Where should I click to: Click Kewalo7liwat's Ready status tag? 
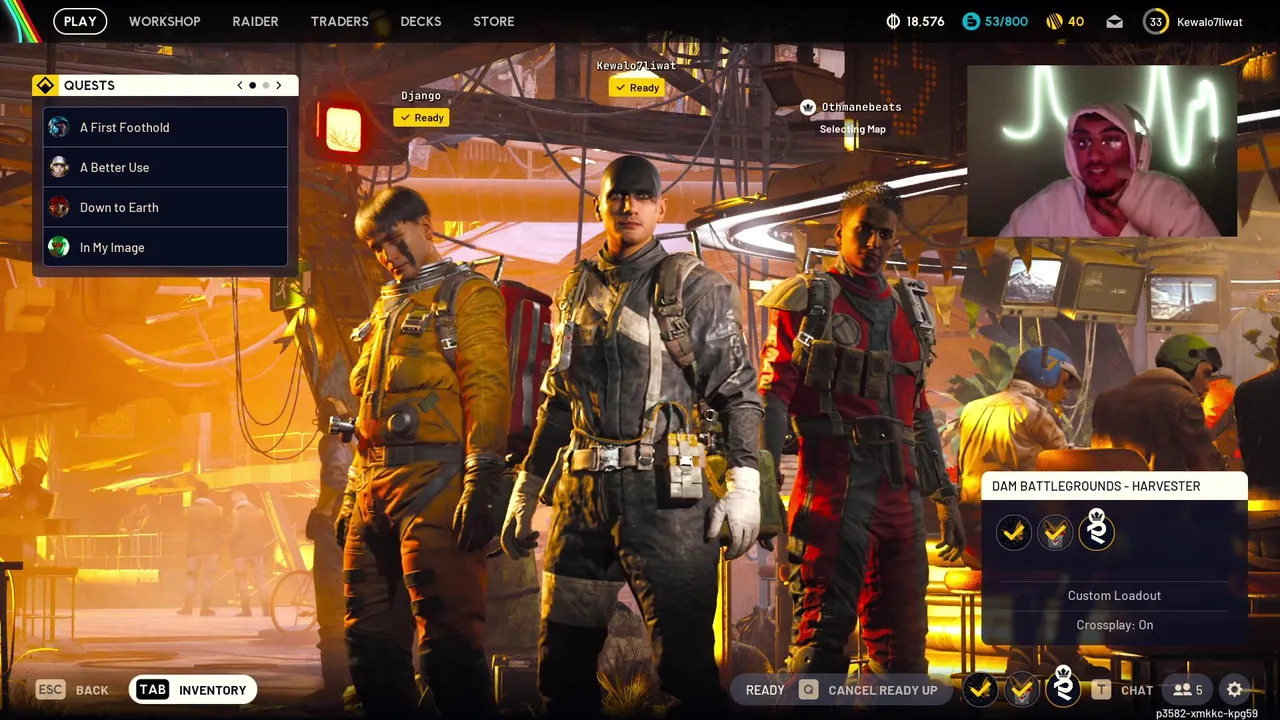(637, 87)
